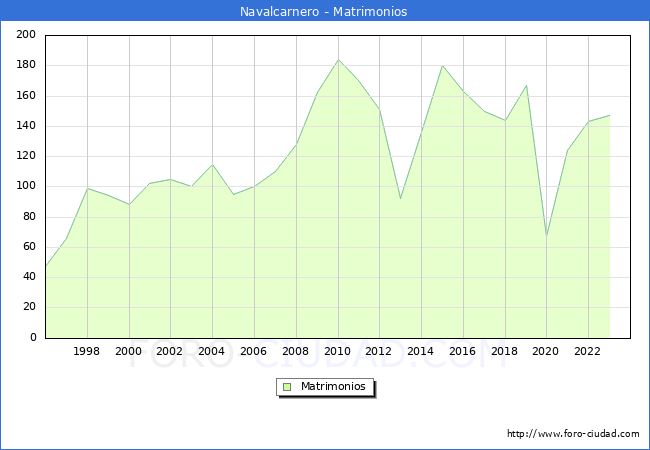Click the 2008 x-axis label

coord(295,351)
